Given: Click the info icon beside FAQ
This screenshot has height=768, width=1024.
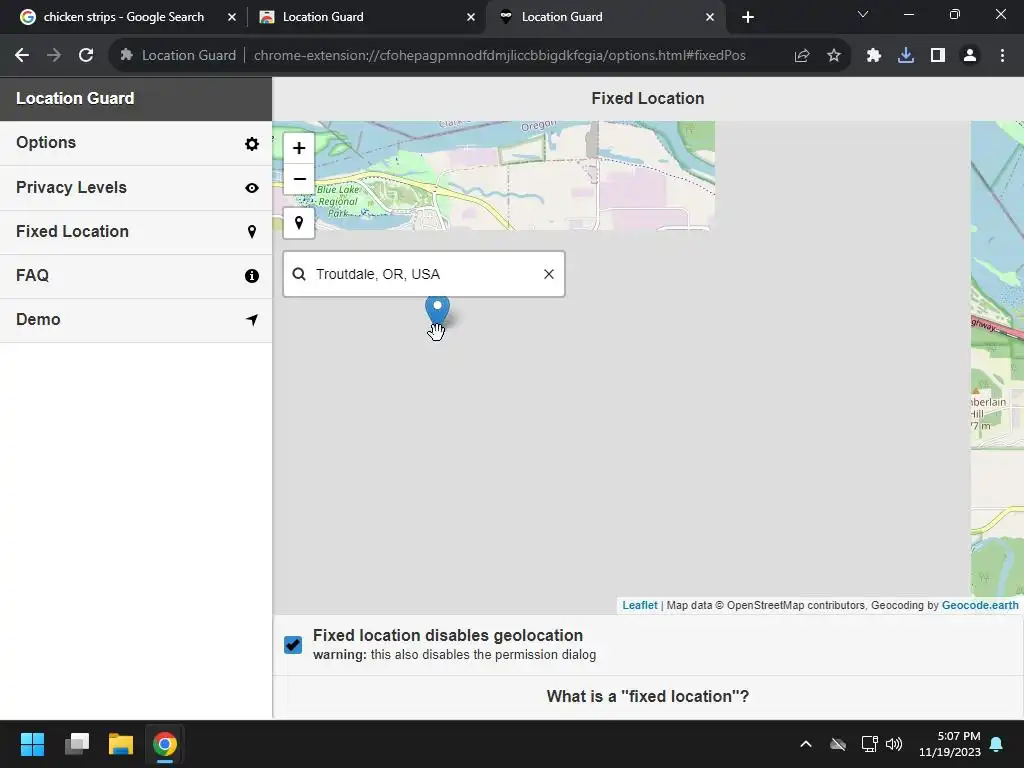Looking at the screenshot, I should pos(251,276).
